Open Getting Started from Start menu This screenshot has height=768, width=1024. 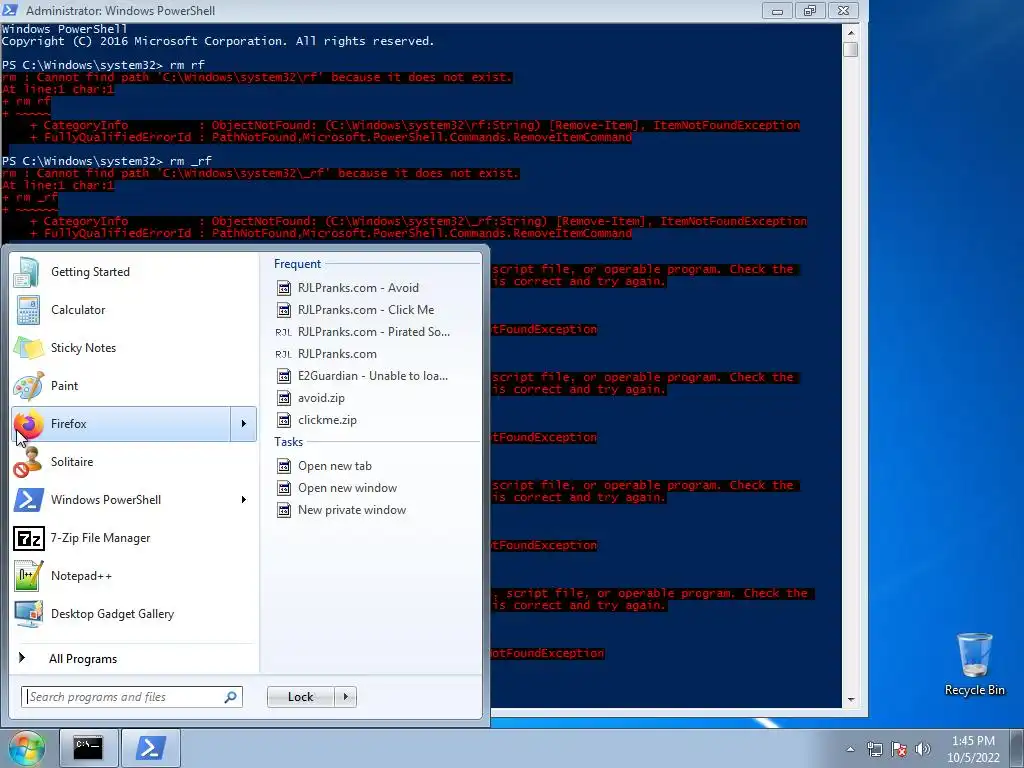click(133, 272)
